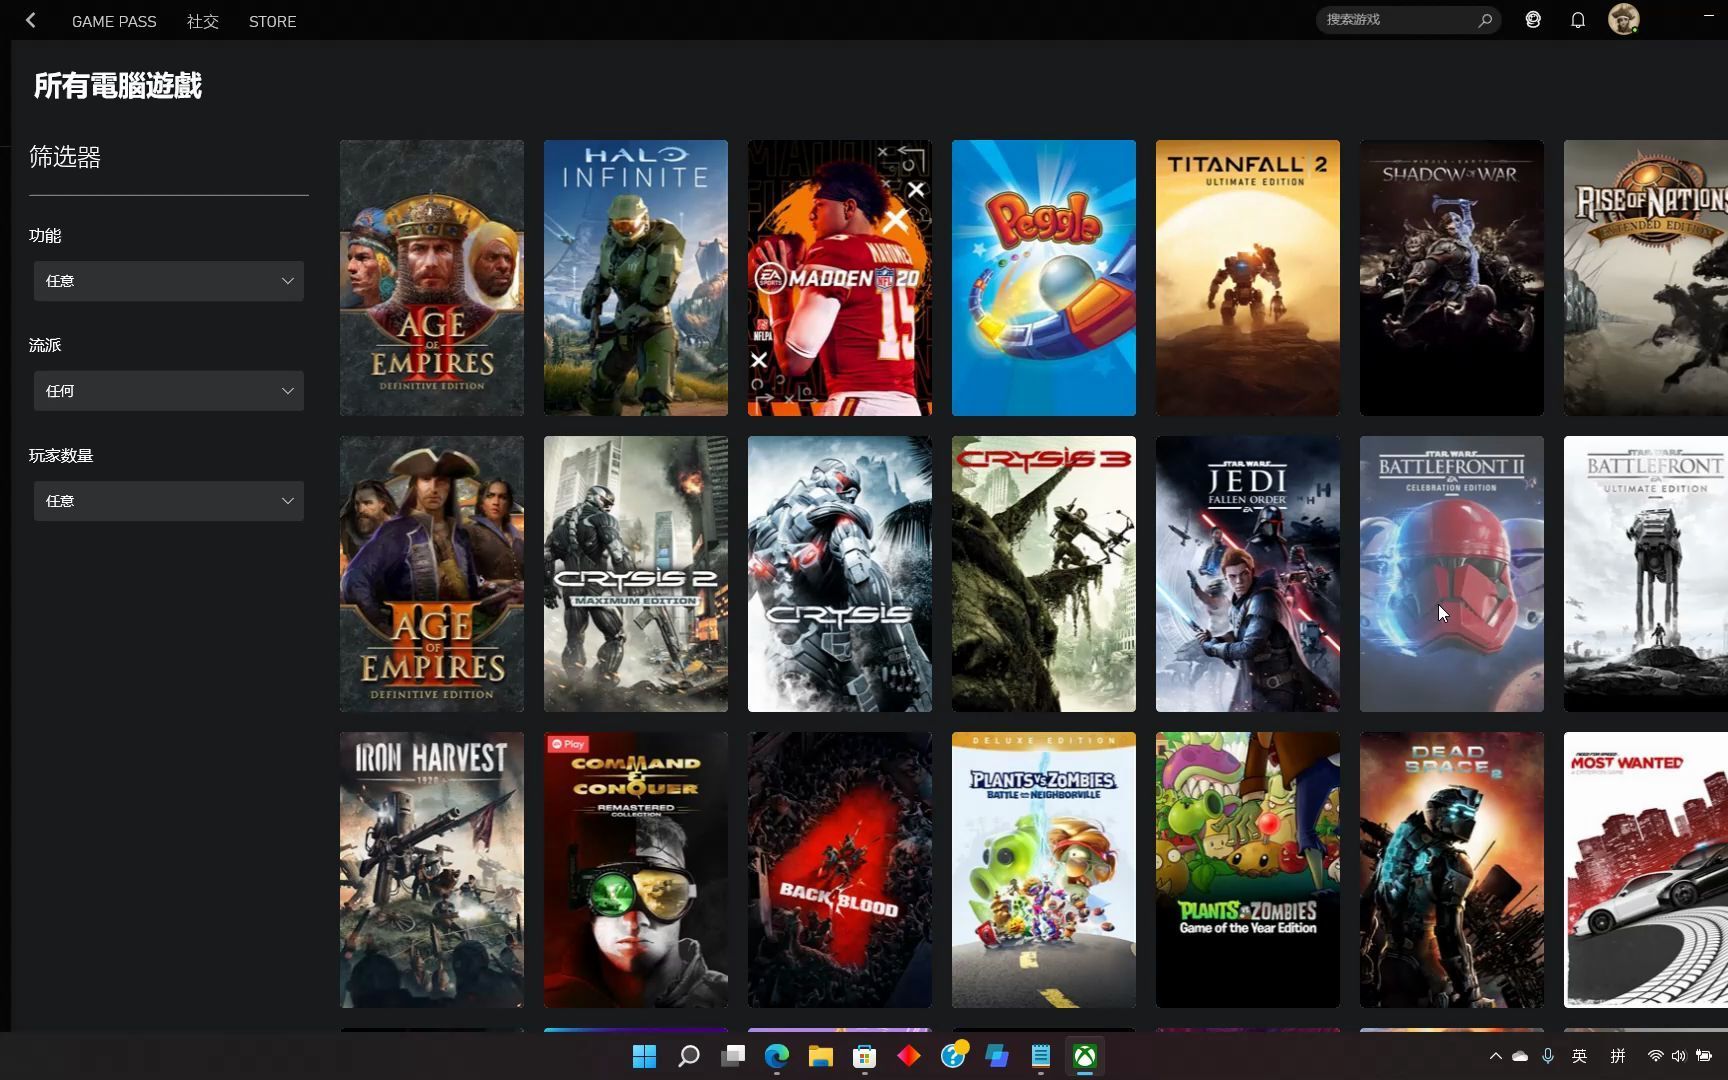The height and width of the screenshot is (1080, 1728).
Task: Open Plants vs Zombies Battle for Neighborville
Action: pos(1044,870)
